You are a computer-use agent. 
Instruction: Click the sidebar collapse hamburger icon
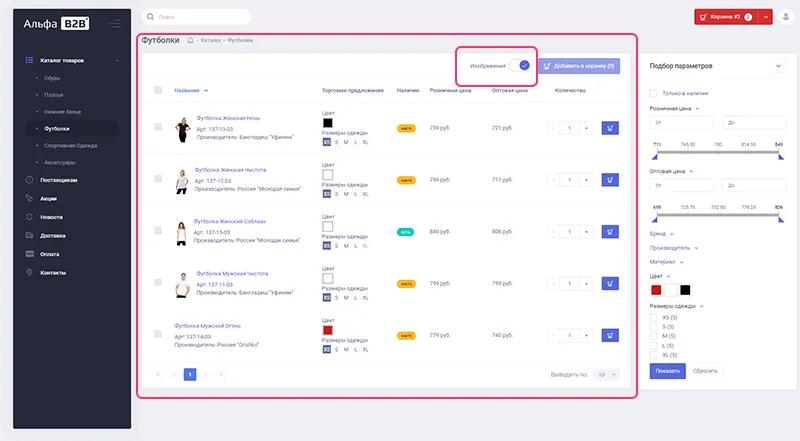(117, 22)
